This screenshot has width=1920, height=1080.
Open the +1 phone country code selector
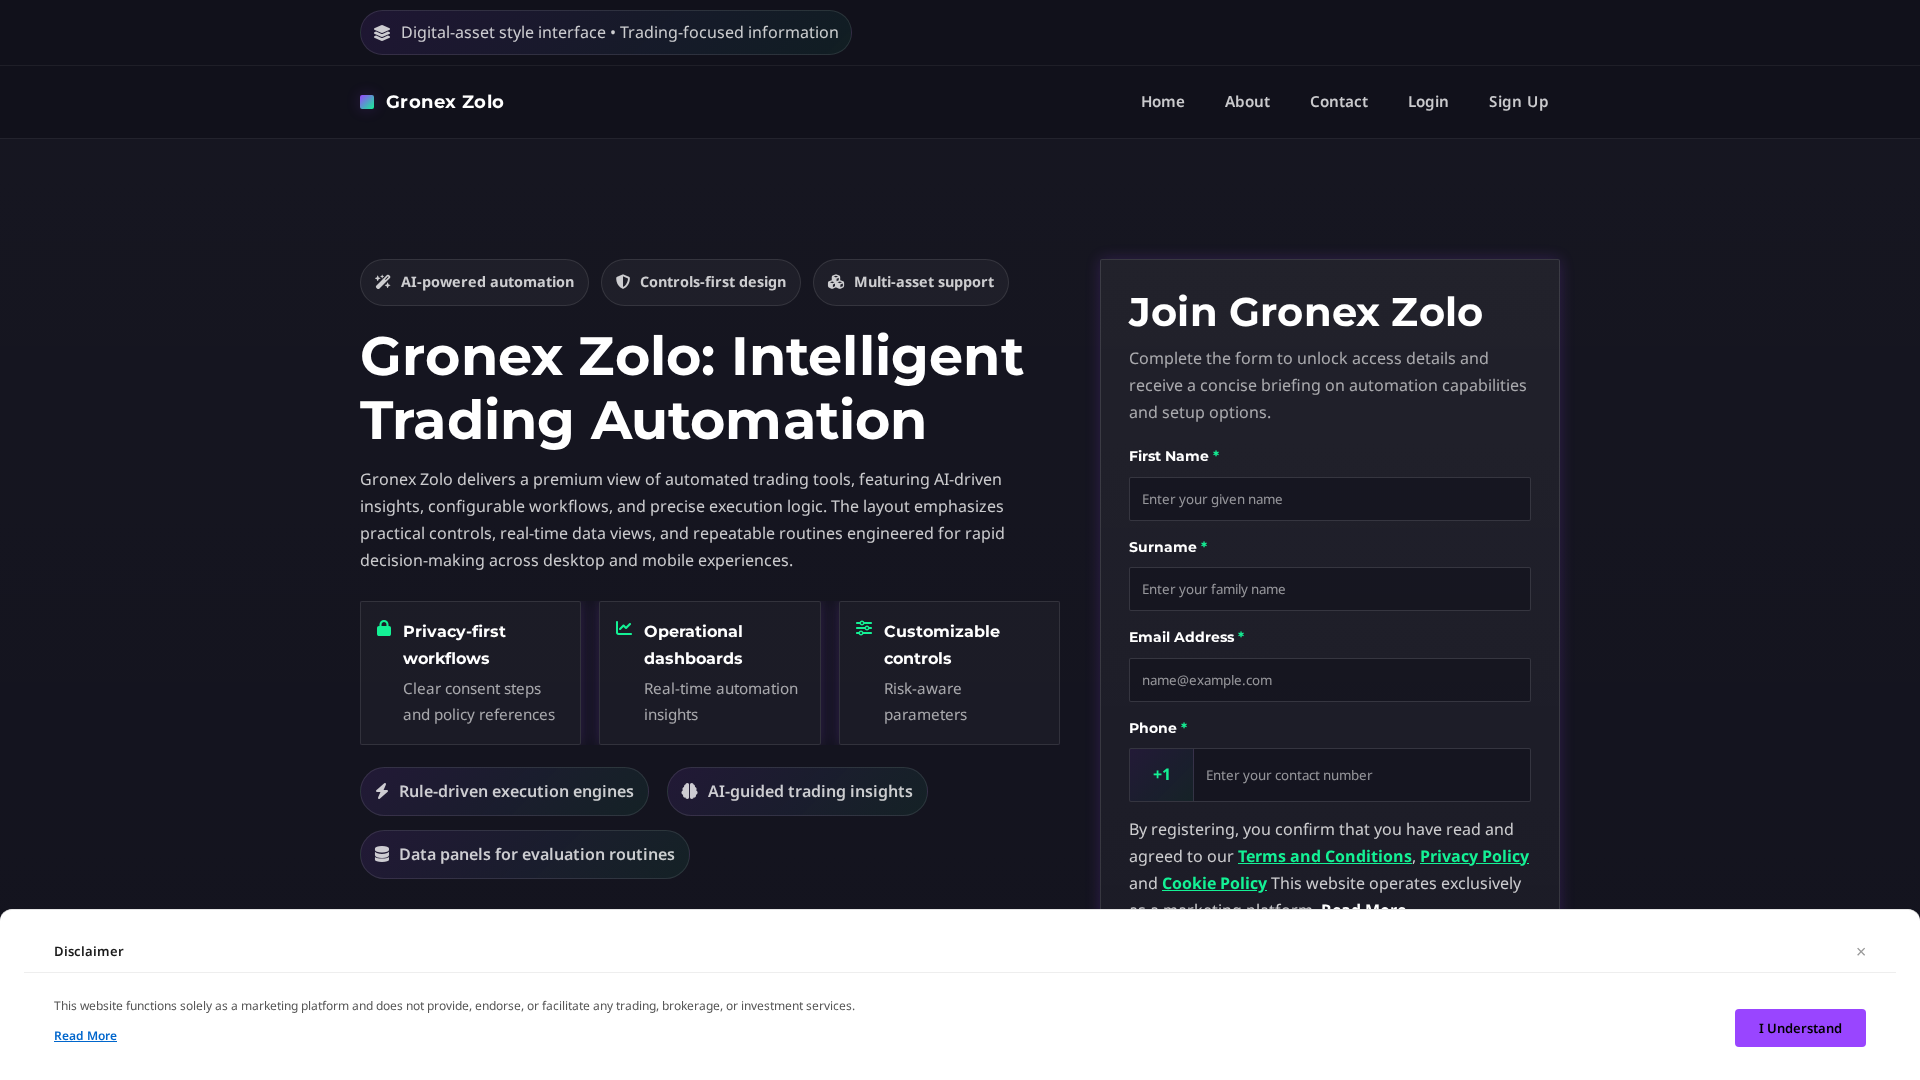pyautogui.click(x=1161, y=775)
